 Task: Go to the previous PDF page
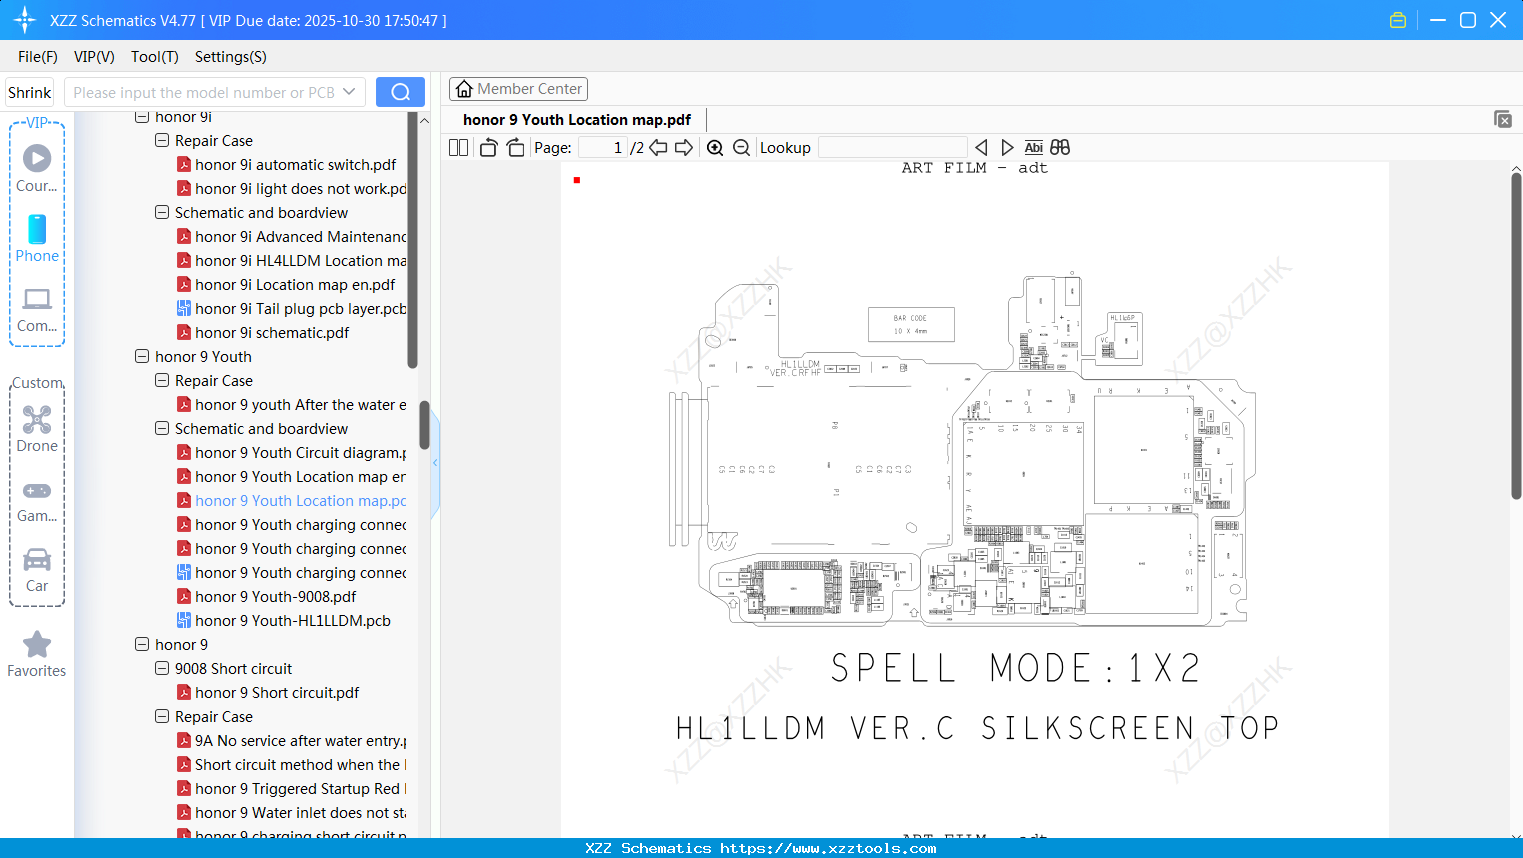(658, 147)
